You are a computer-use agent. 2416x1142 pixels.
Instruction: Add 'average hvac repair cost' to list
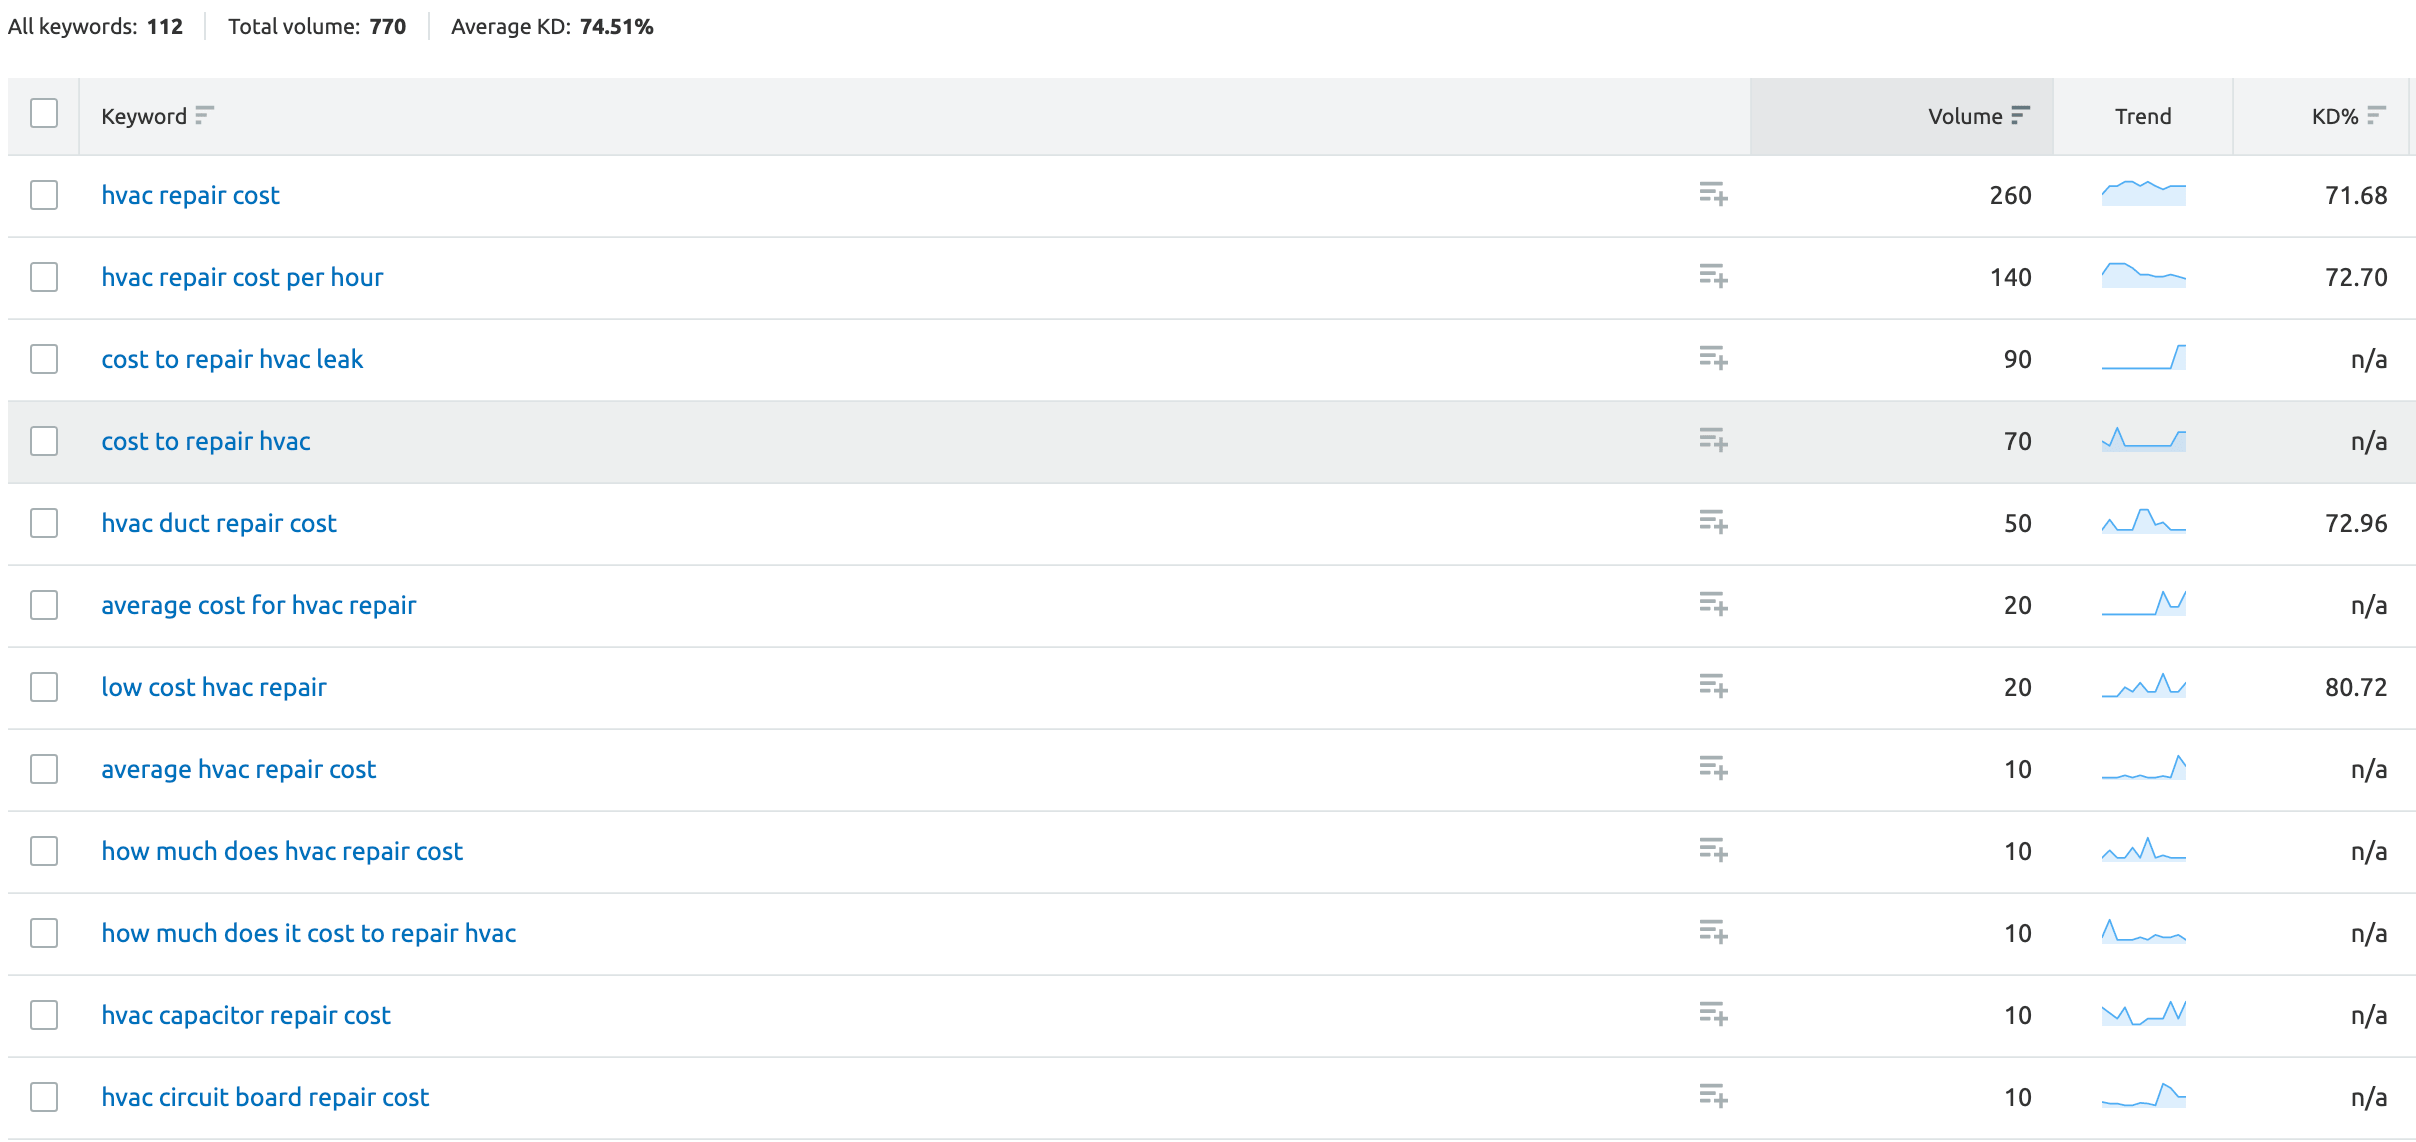click(x=1713, y=768)
